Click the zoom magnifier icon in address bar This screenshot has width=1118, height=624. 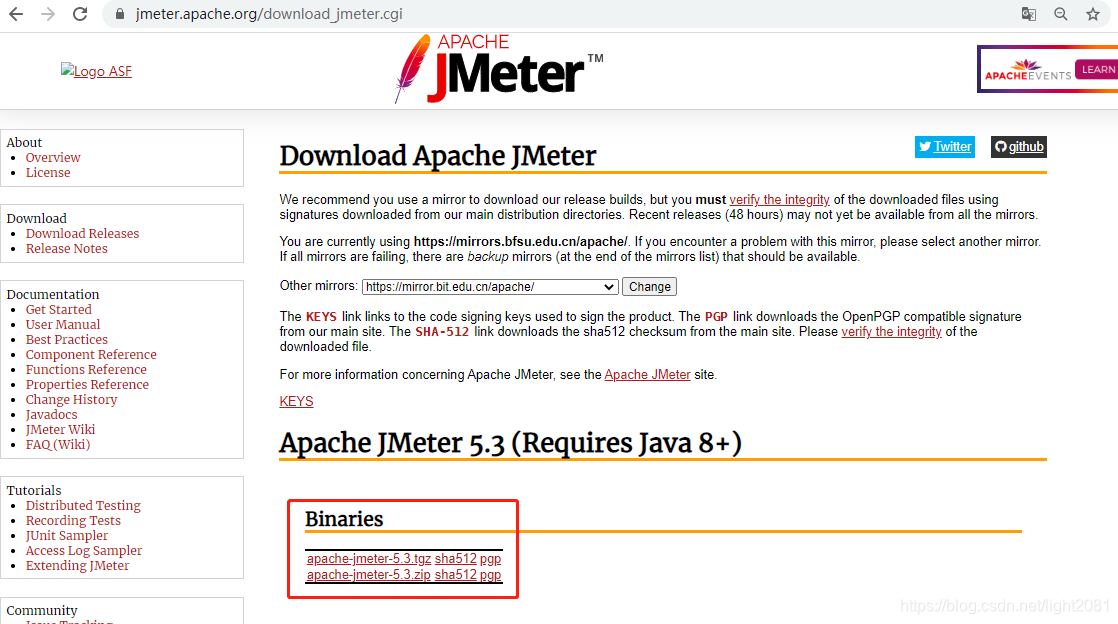point(1061,14)
